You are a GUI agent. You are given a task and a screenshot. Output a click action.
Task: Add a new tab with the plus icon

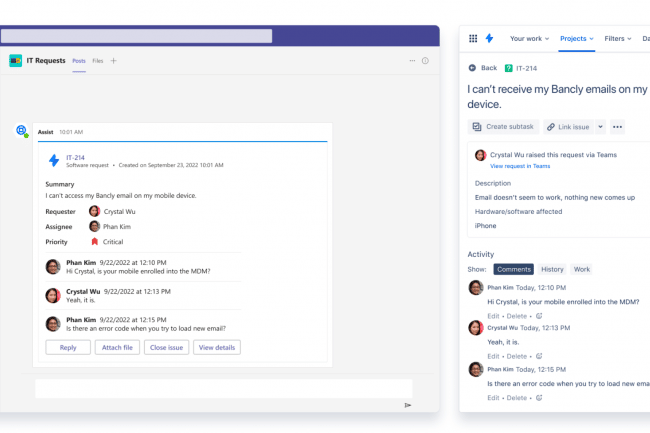113,60
